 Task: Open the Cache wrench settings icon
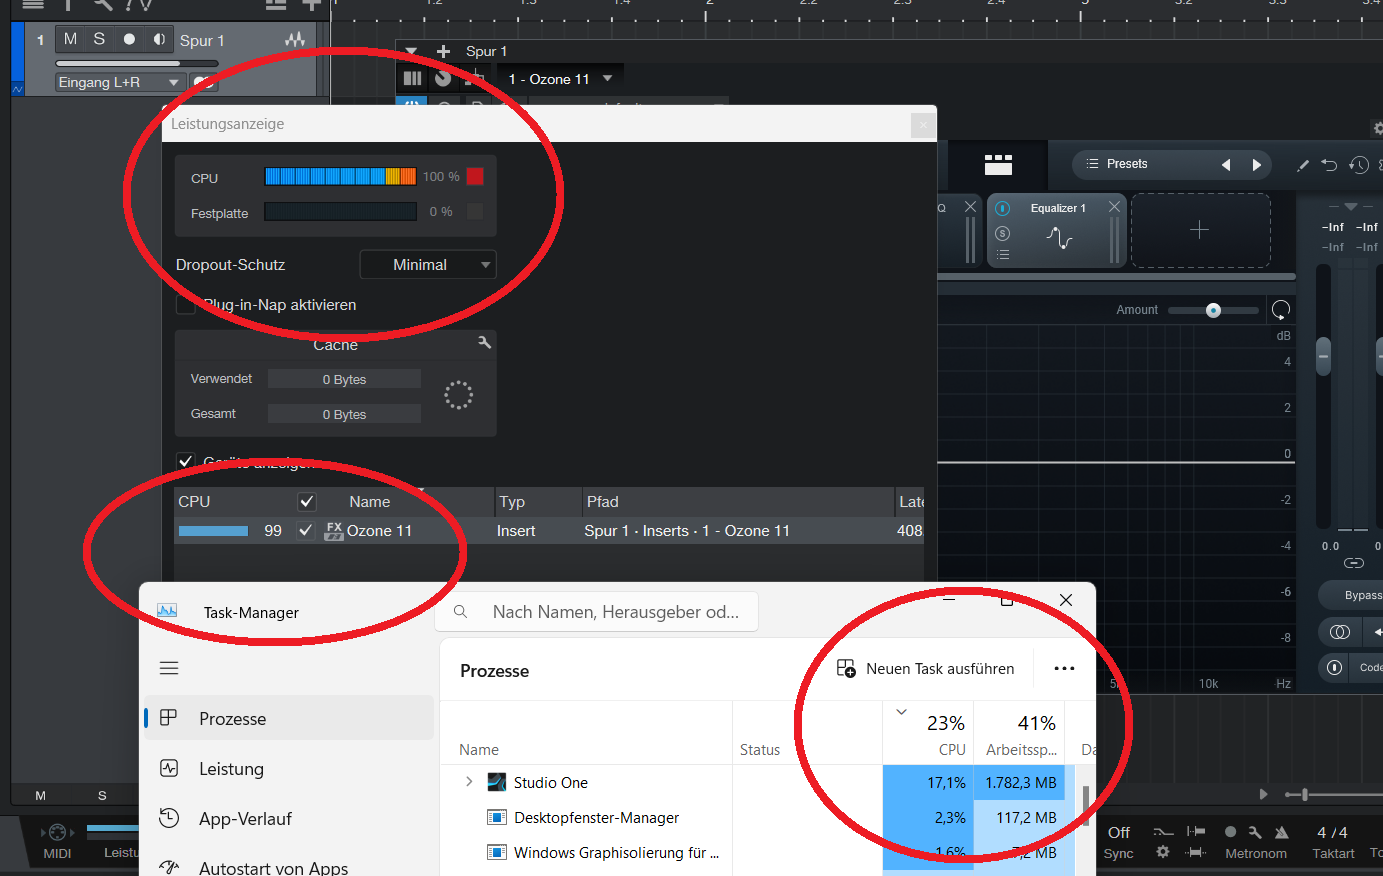[485, 343]
